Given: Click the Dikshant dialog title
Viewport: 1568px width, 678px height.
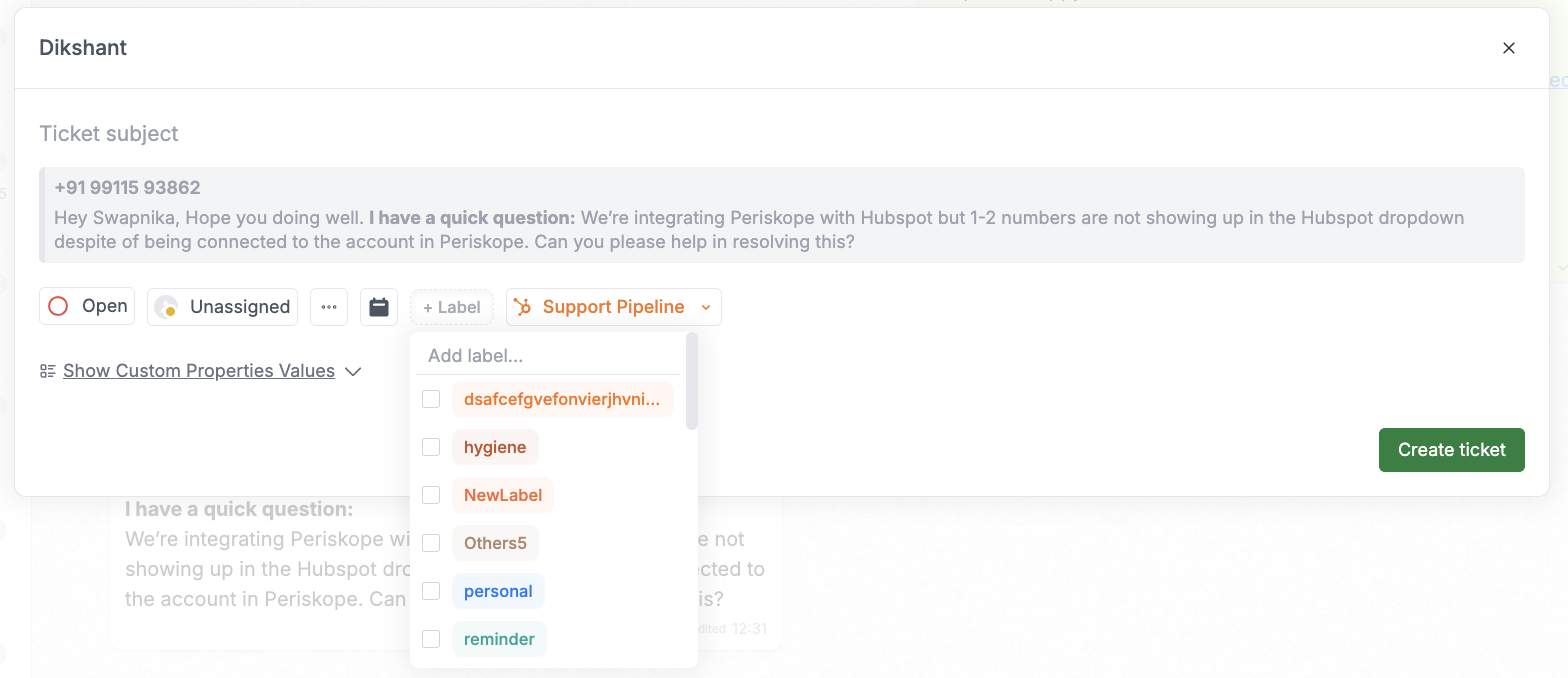Looking at the screenshot, I should 83,48.
